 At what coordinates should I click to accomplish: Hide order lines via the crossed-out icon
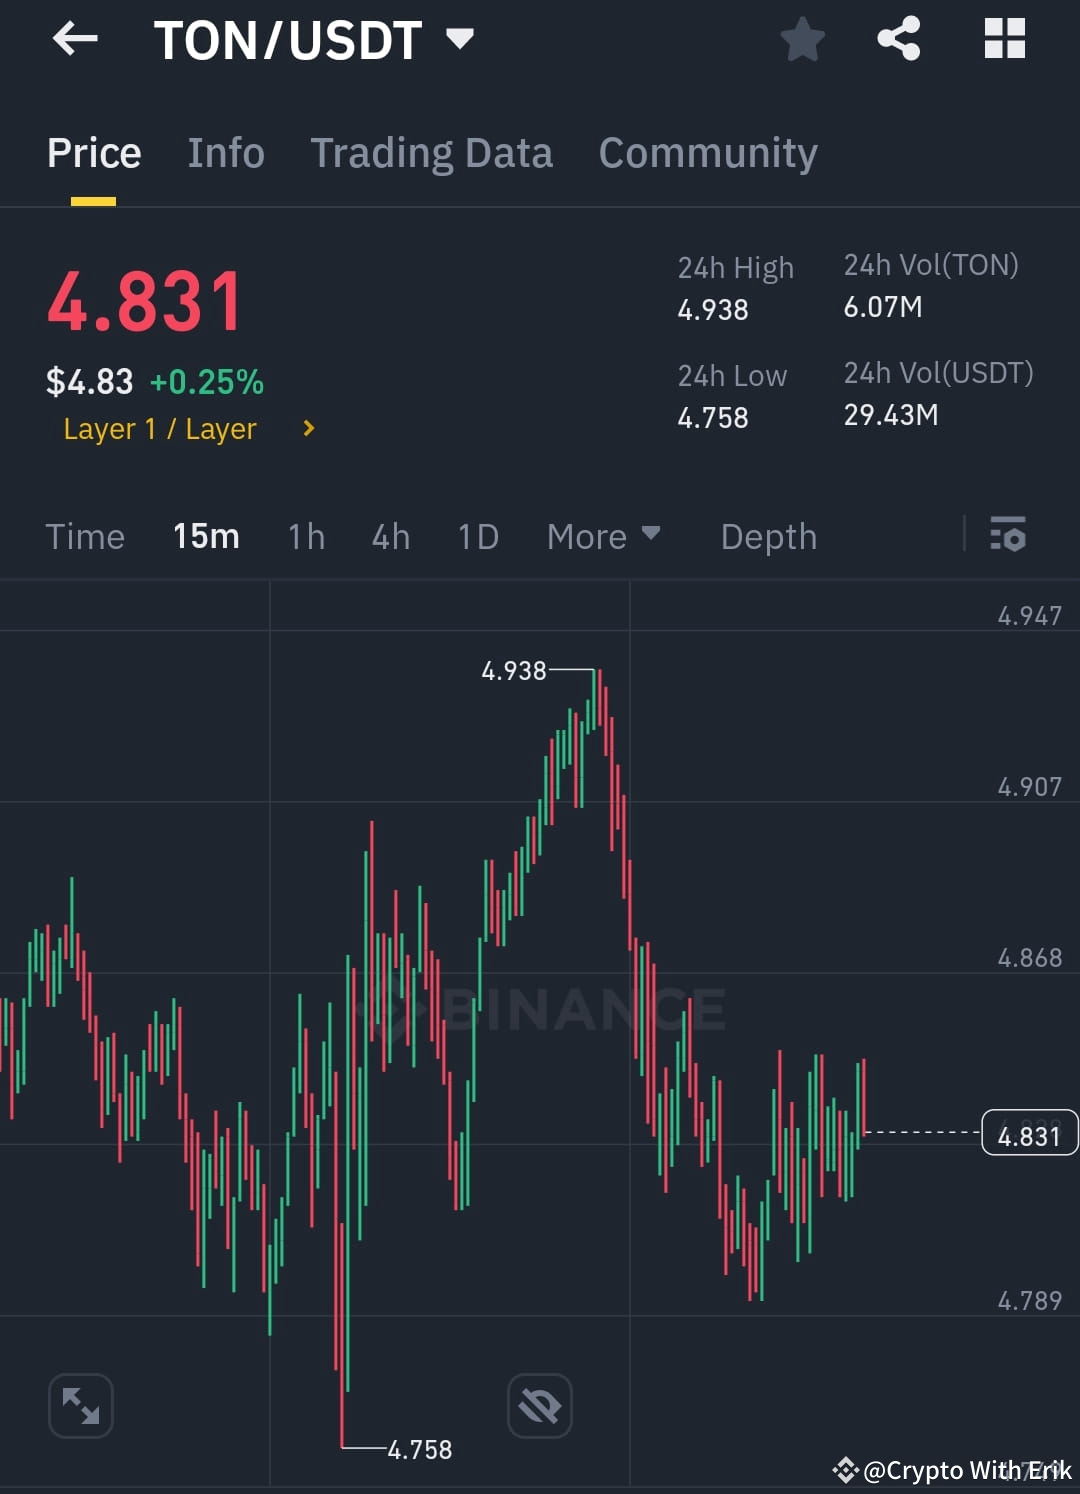(540, 1405)
